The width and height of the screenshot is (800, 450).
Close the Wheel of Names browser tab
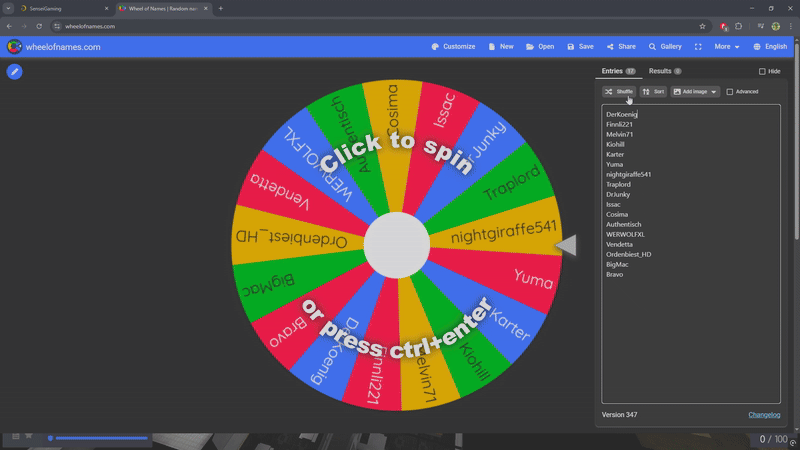pos(206,9)
